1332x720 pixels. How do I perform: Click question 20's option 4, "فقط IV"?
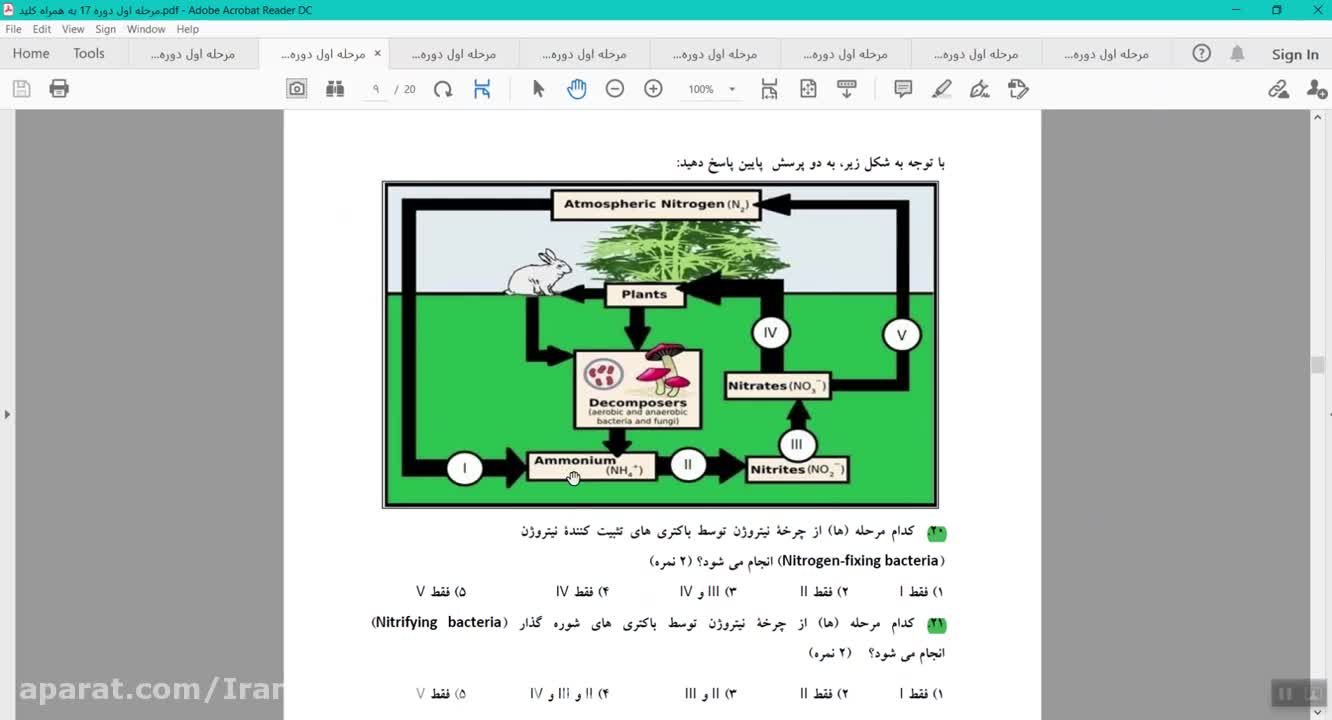[x=582, y=592]
